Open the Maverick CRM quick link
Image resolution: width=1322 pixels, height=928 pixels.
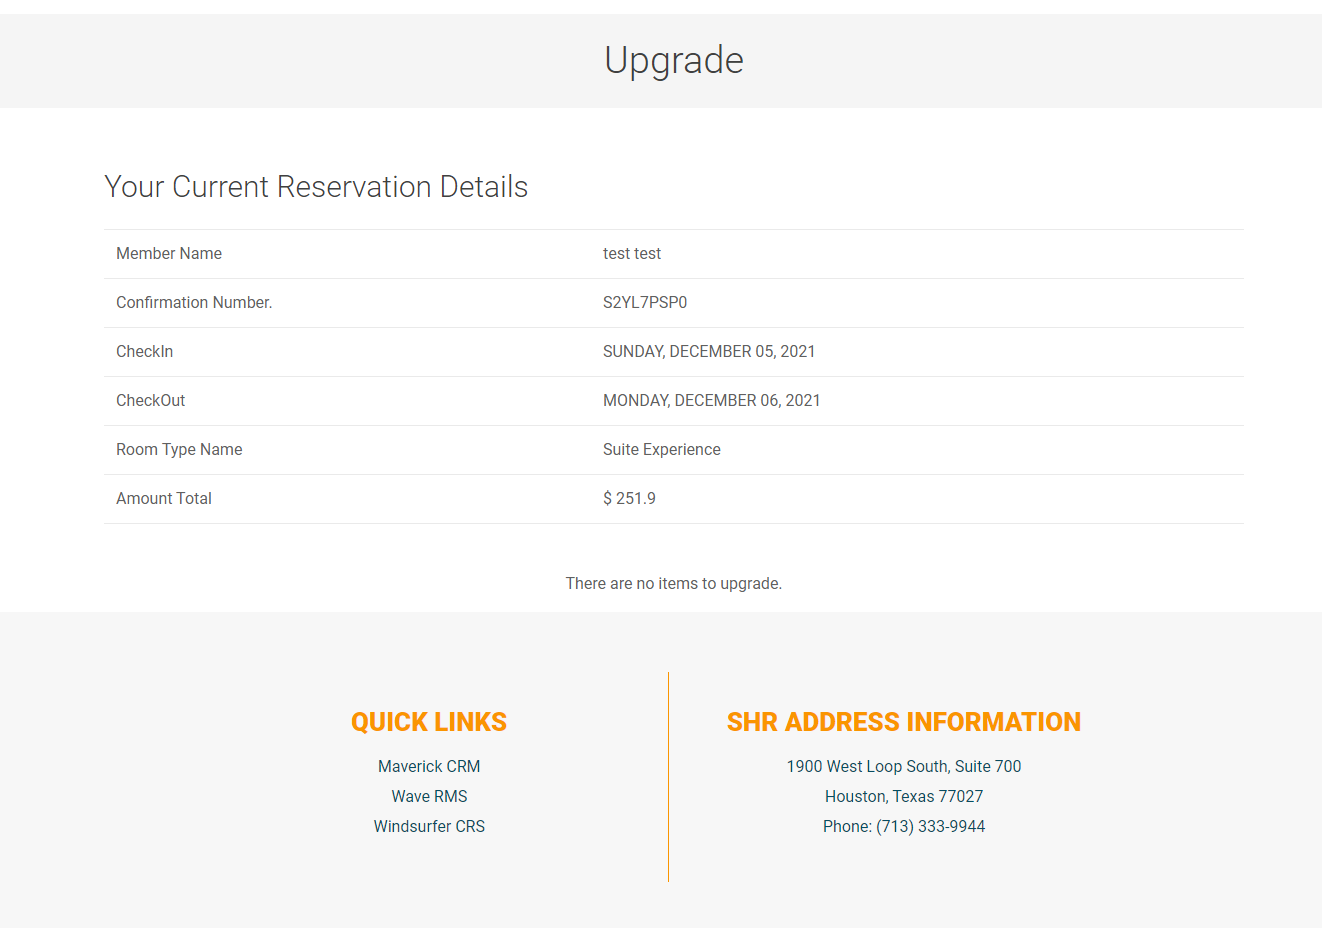coord(429,766)
